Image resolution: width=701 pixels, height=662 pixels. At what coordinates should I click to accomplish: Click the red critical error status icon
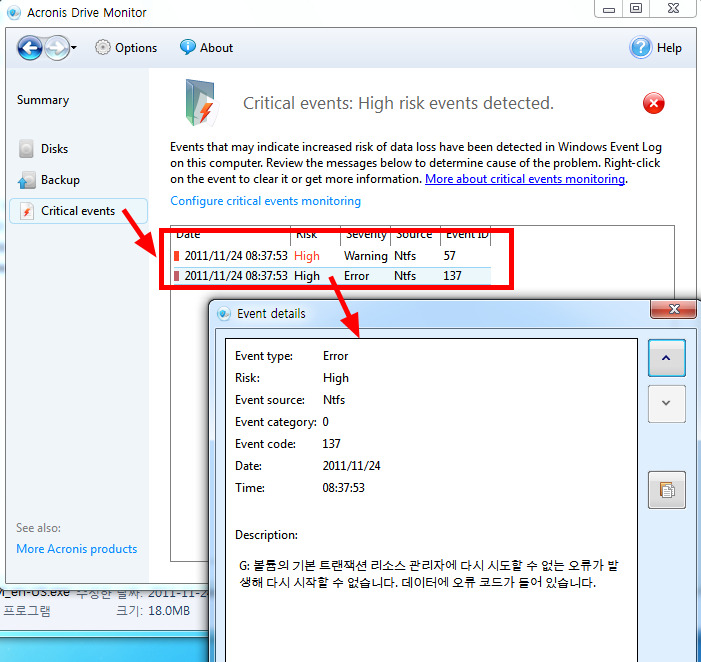click(653, 103)
